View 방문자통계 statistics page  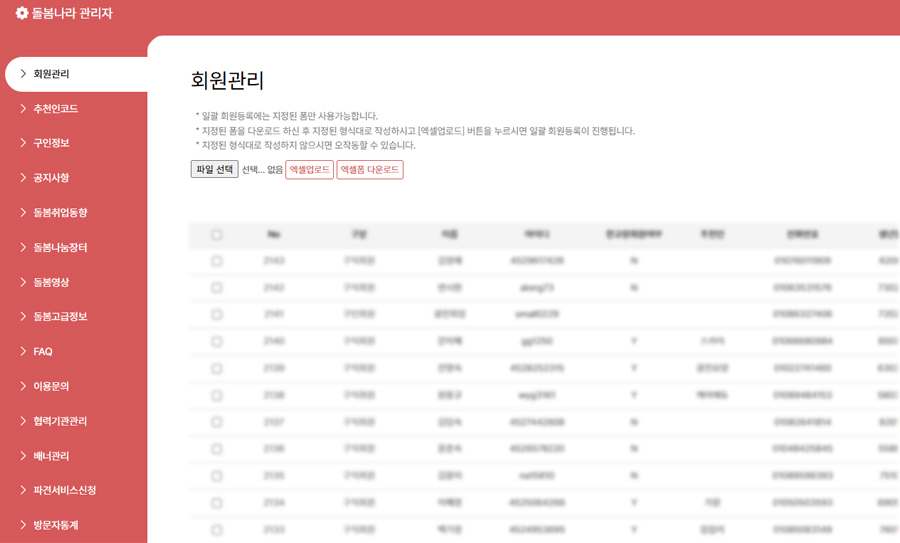click(x=55, y=525)
